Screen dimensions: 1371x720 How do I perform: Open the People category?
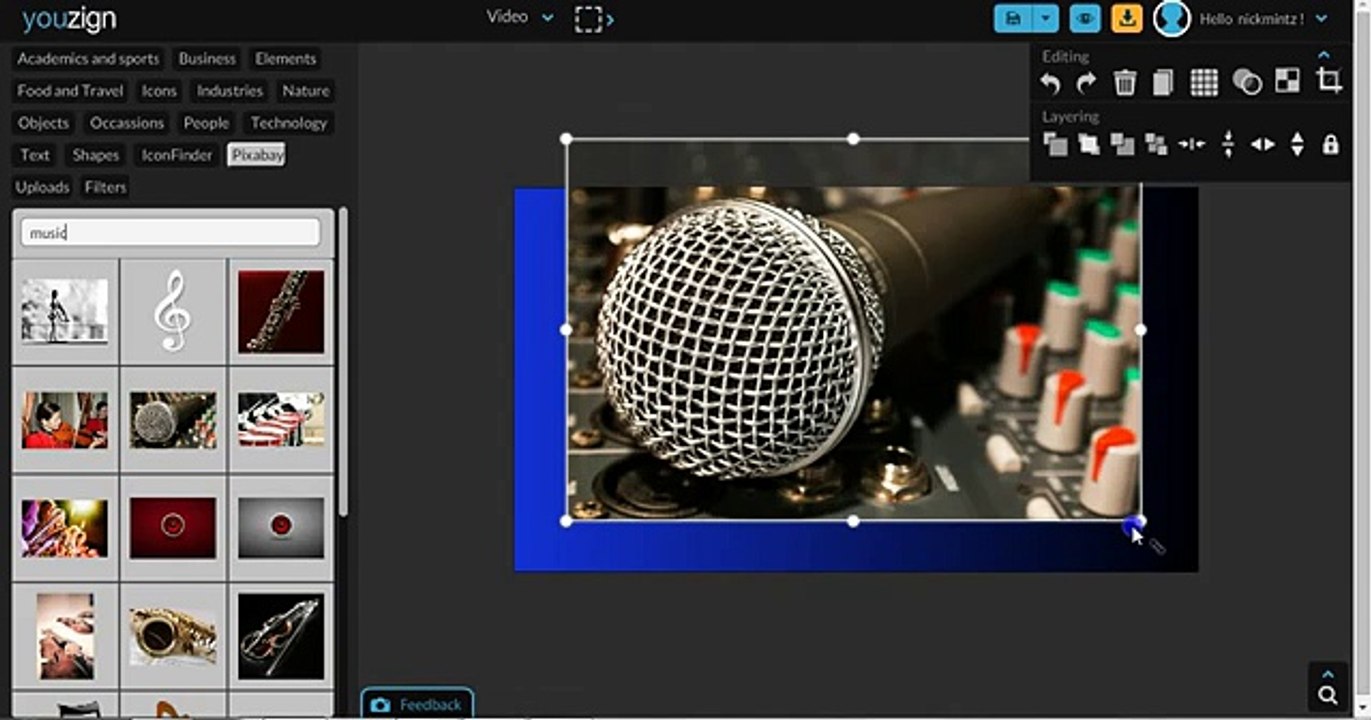tap(206, 123)
